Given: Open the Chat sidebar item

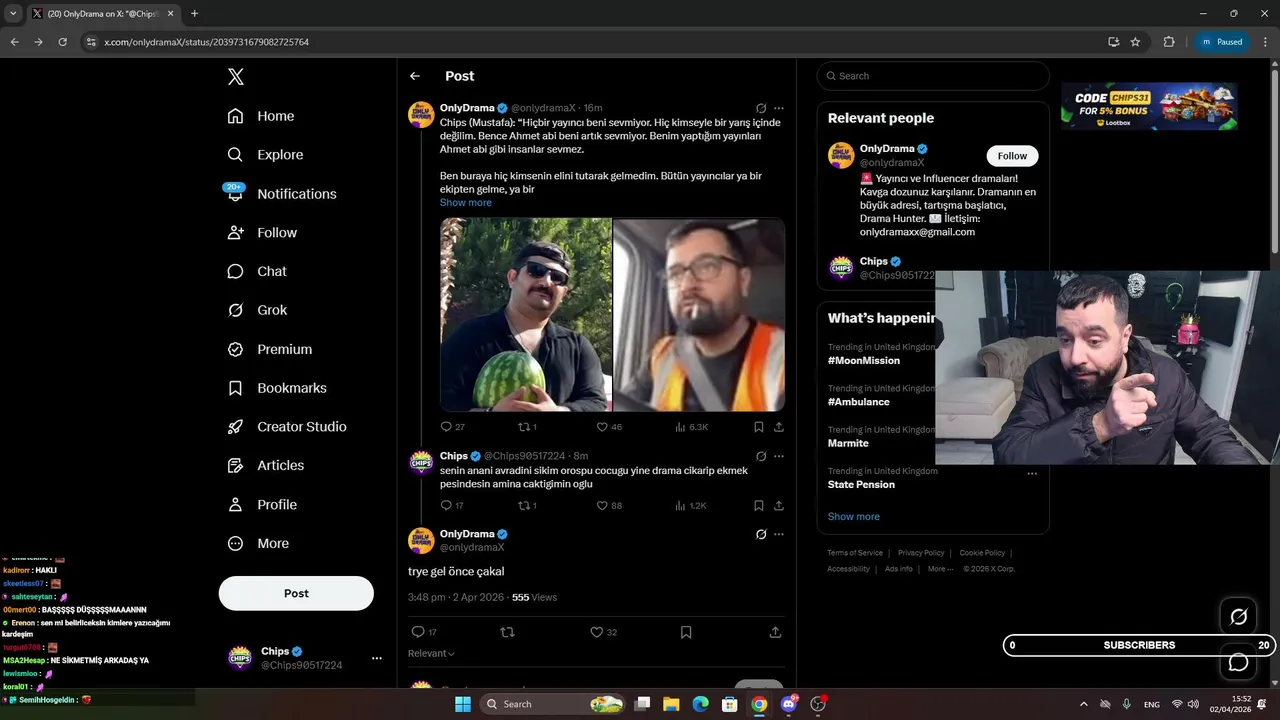Looking at the screenshot, I should [x=257, y=271].
